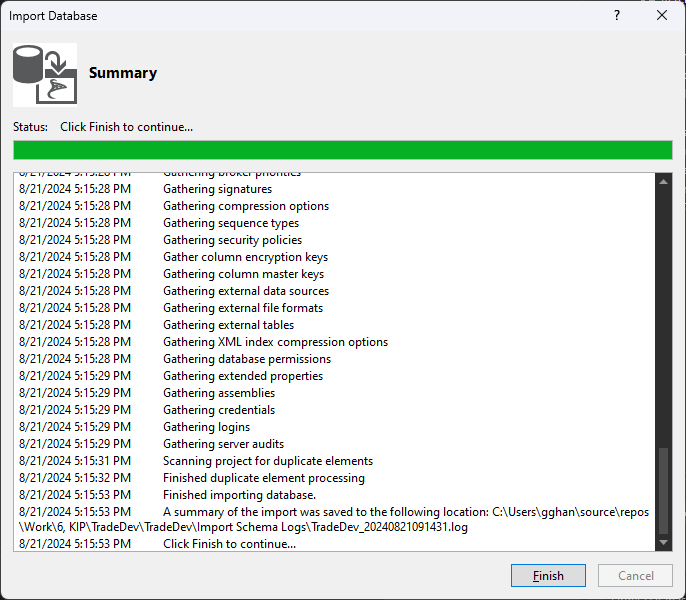This screenshot has width=686, height=600.
Task: Select the "Gathering signatures" log entry
Action: [x=217, y=189]
